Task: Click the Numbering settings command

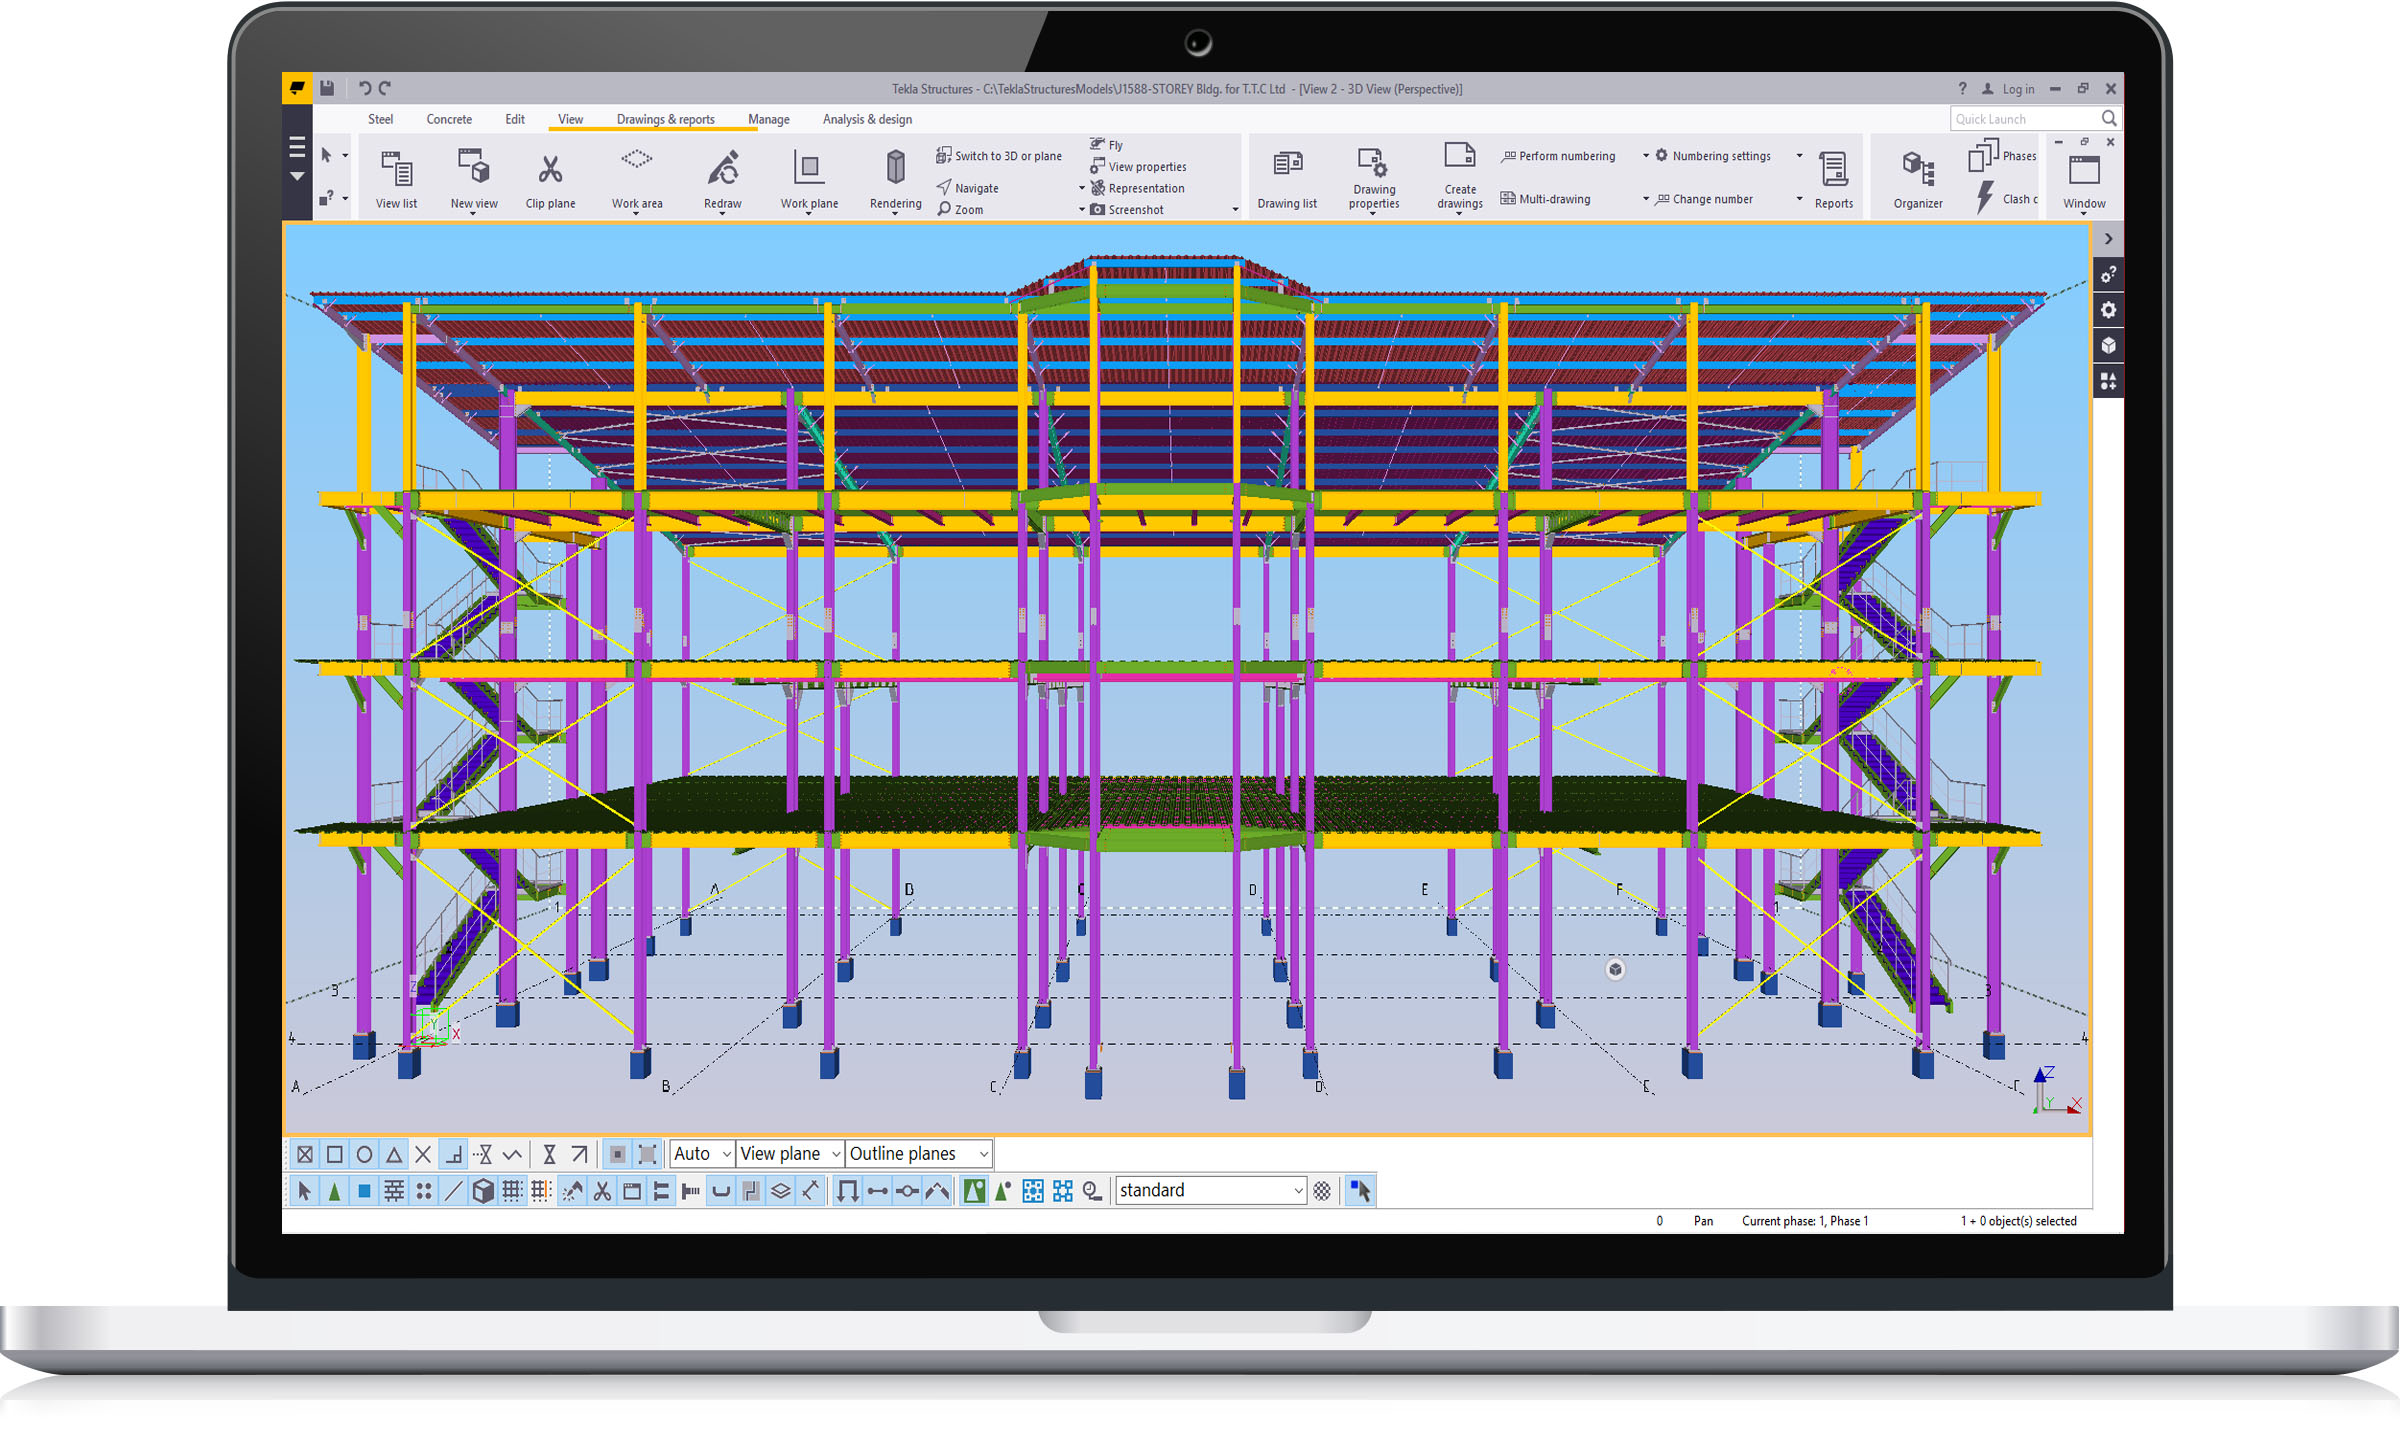Action: pyautogui.click(x=1712, y=156)
